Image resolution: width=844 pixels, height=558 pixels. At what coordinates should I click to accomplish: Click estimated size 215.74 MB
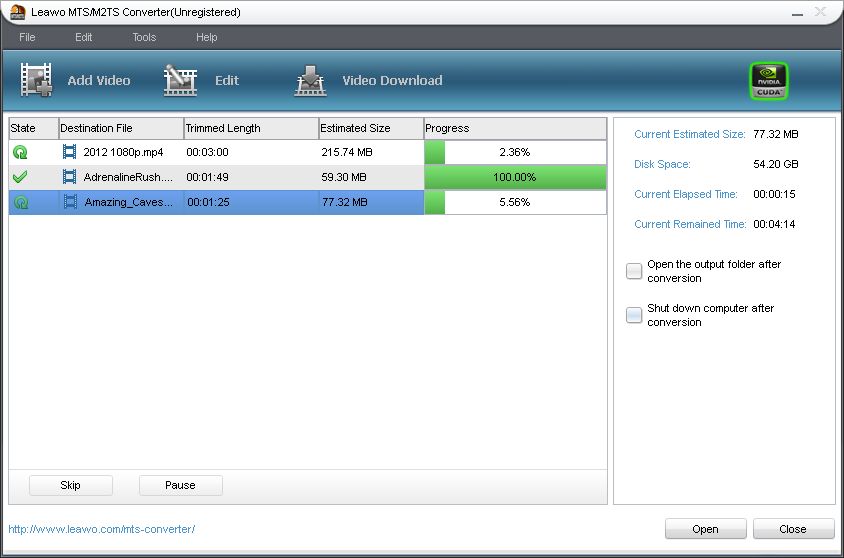click(347, 152)
